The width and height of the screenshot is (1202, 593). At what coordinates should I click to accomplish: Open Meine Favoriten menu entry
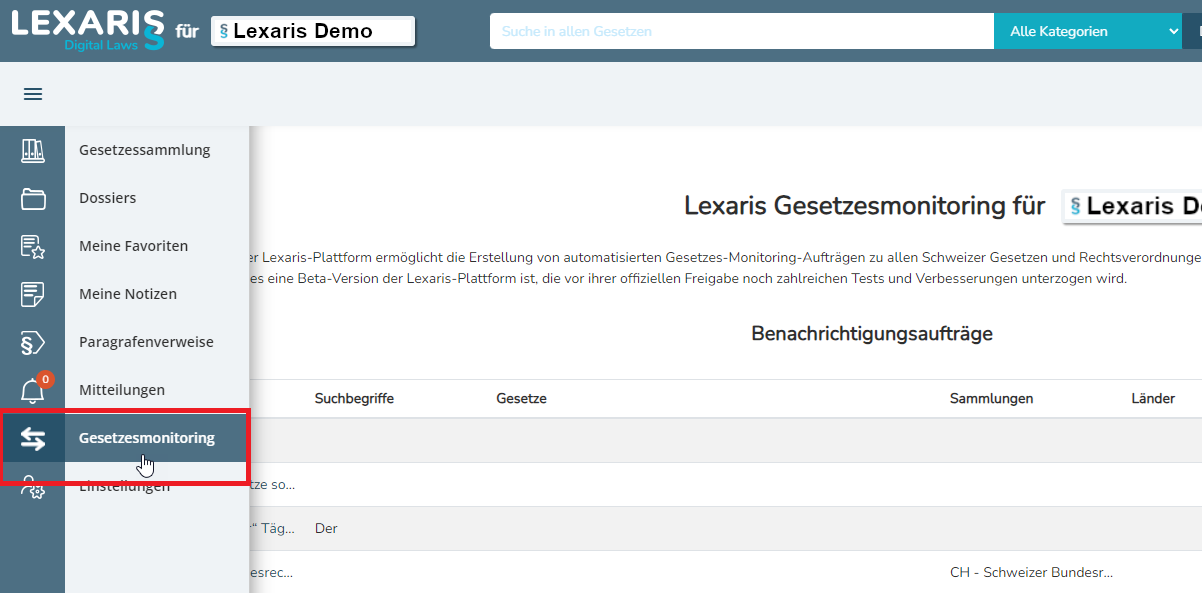[x=134, y=246]
